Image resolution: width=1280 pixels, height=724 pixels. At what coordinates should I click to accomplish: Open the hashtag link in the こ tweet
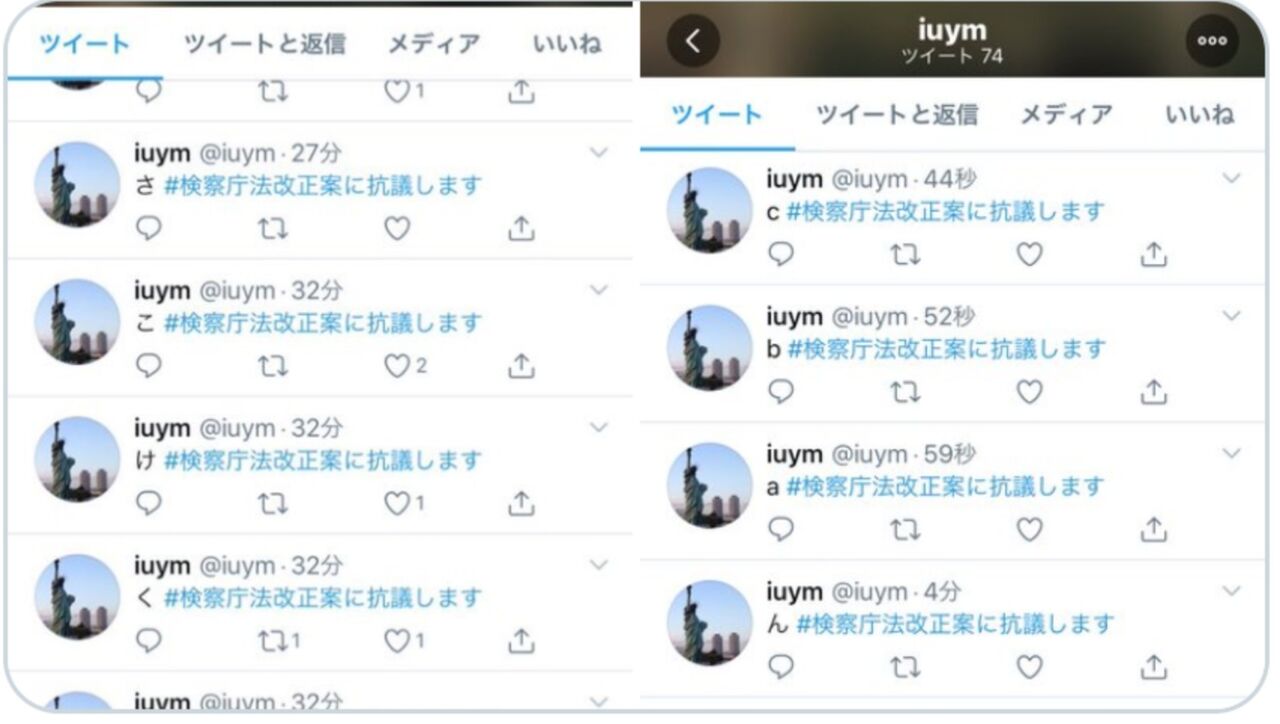[322, 323]
